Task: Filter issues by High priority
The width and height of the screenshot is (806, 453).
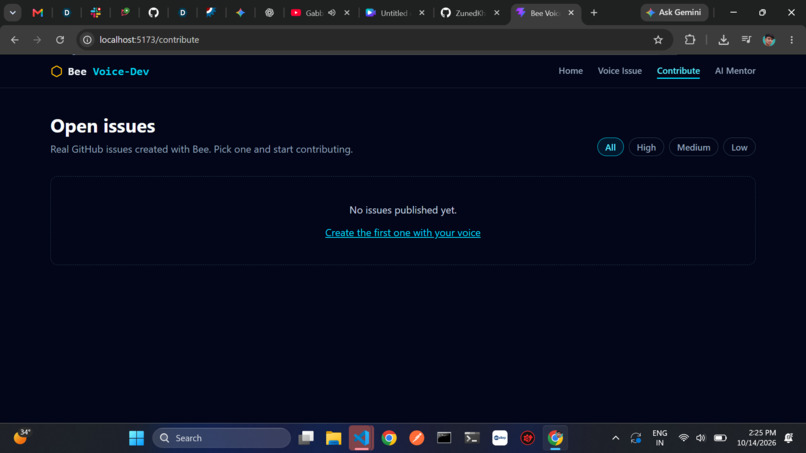Action: tap(646, 148)
